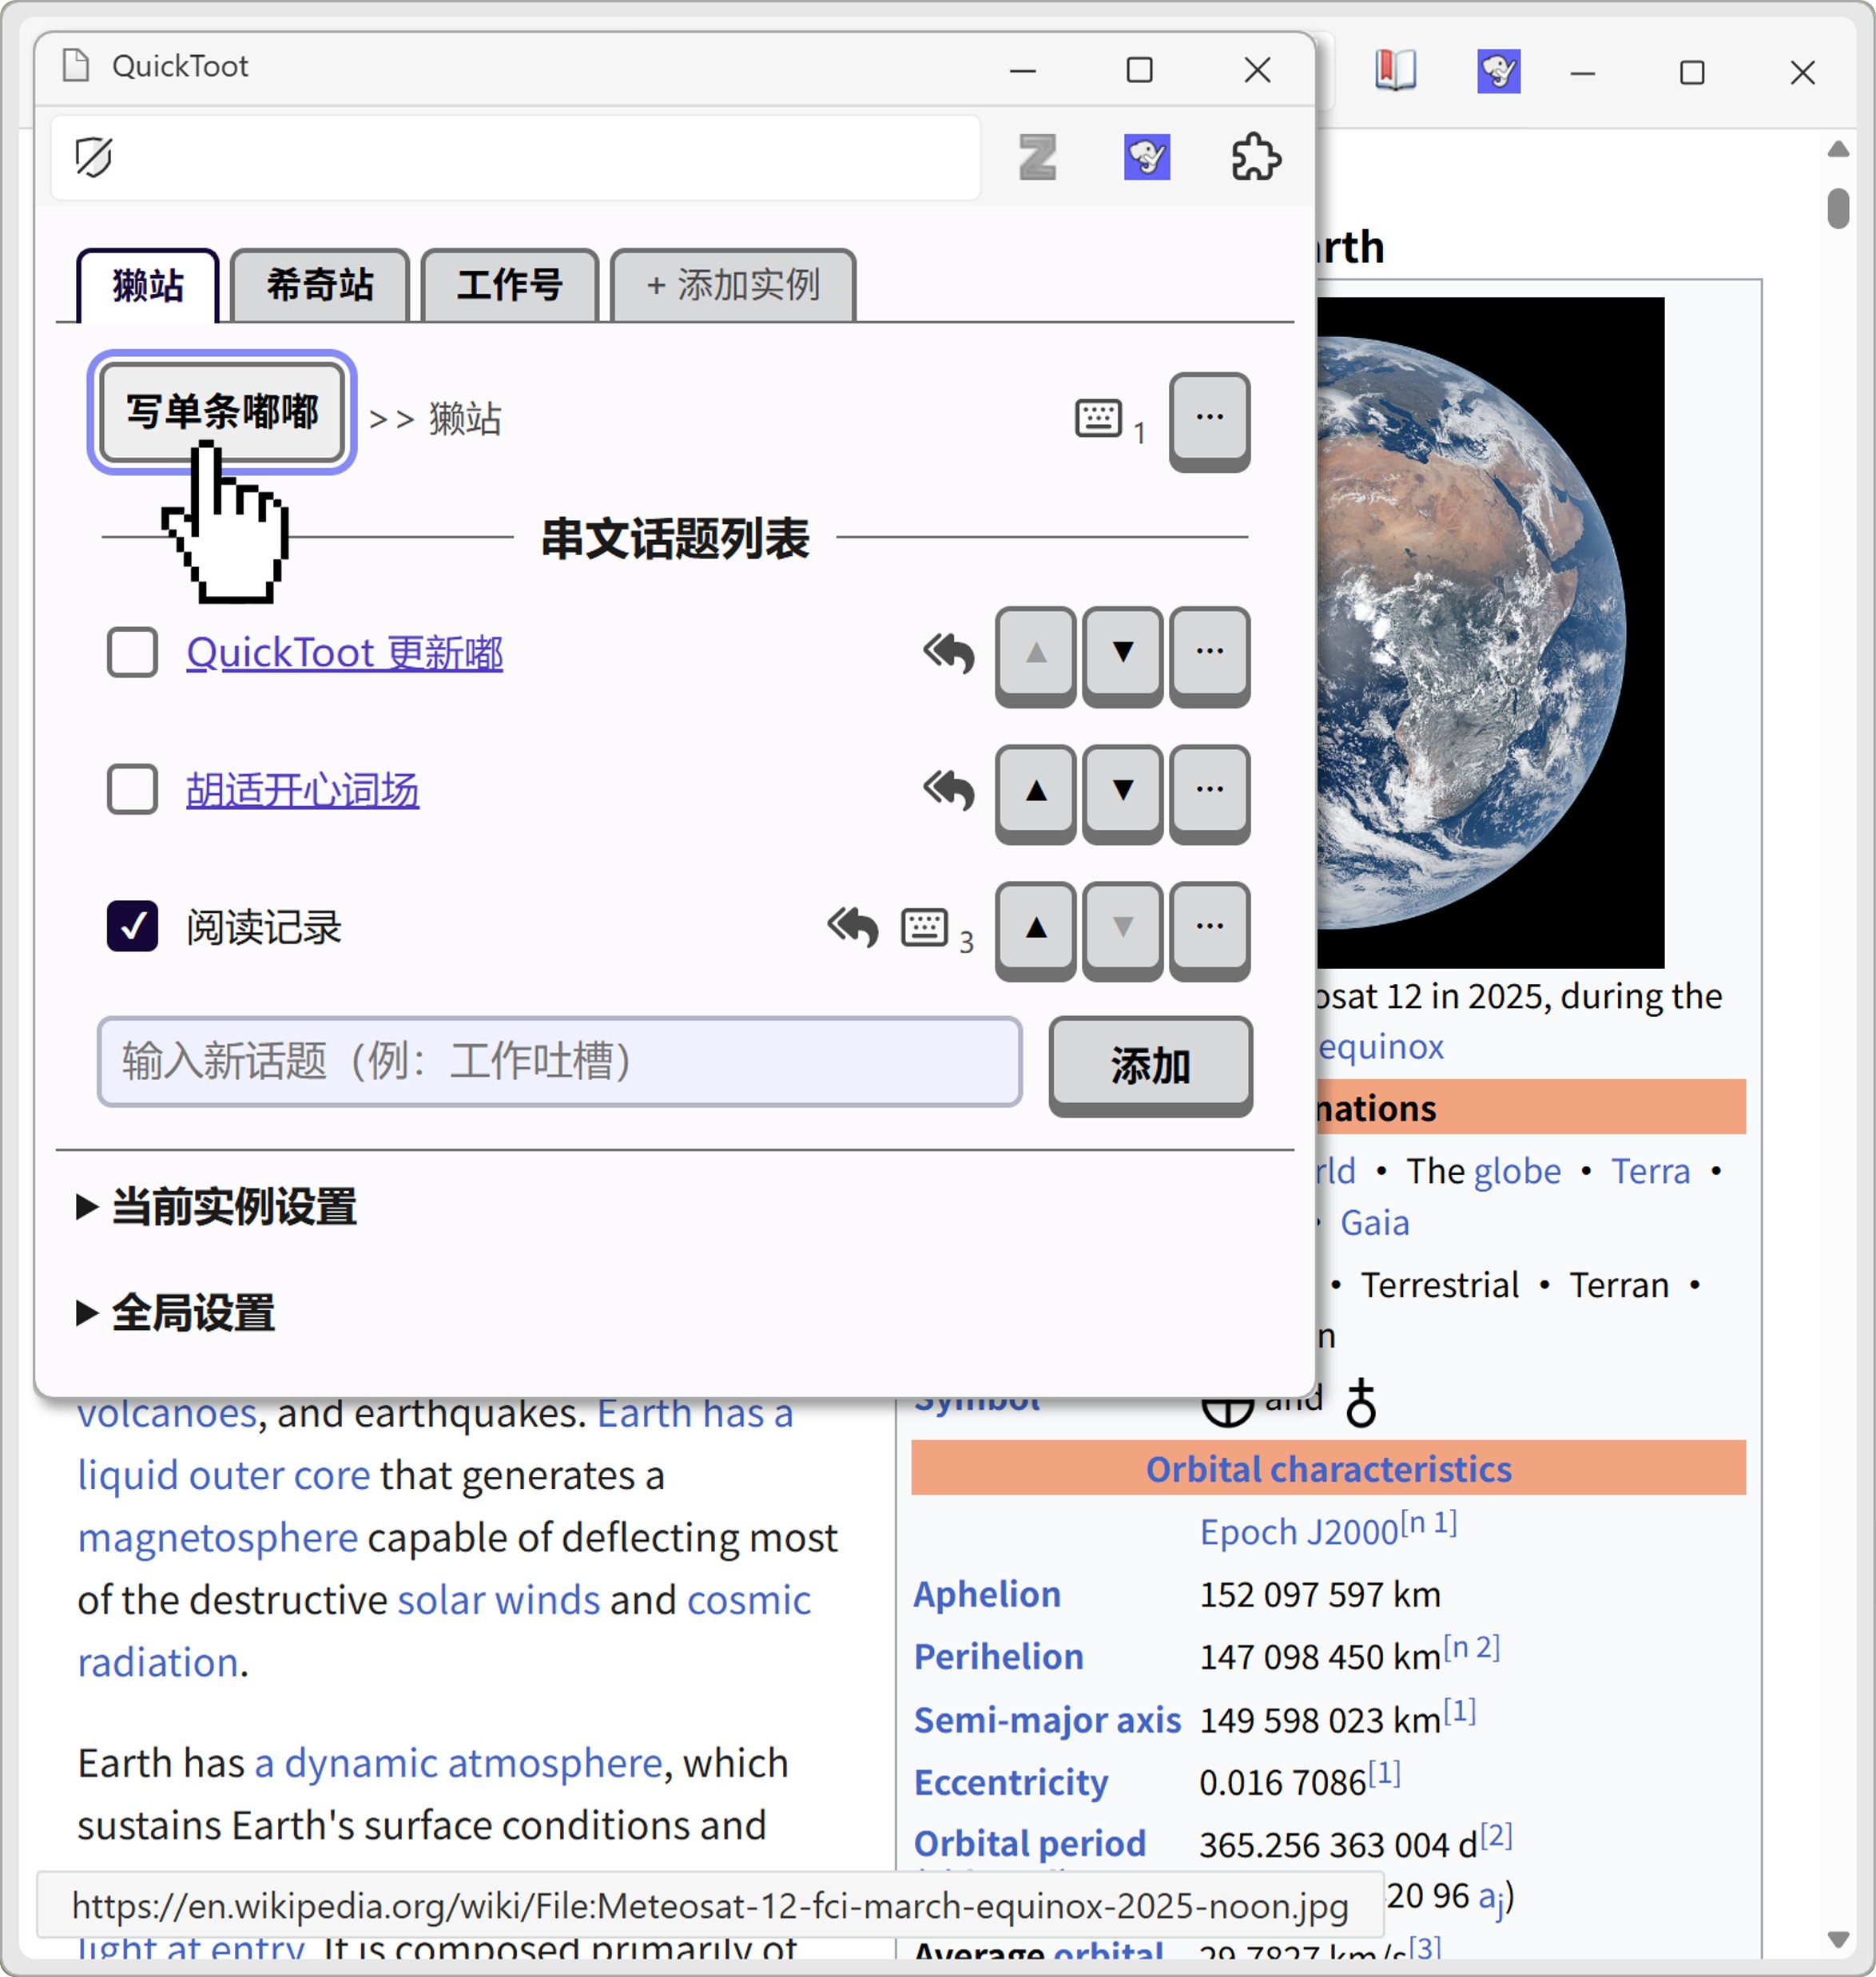Viewport: 1876px width, 1977px height.
Task: Click the Z extension icon in toolbar
Action: [1037, 157]
